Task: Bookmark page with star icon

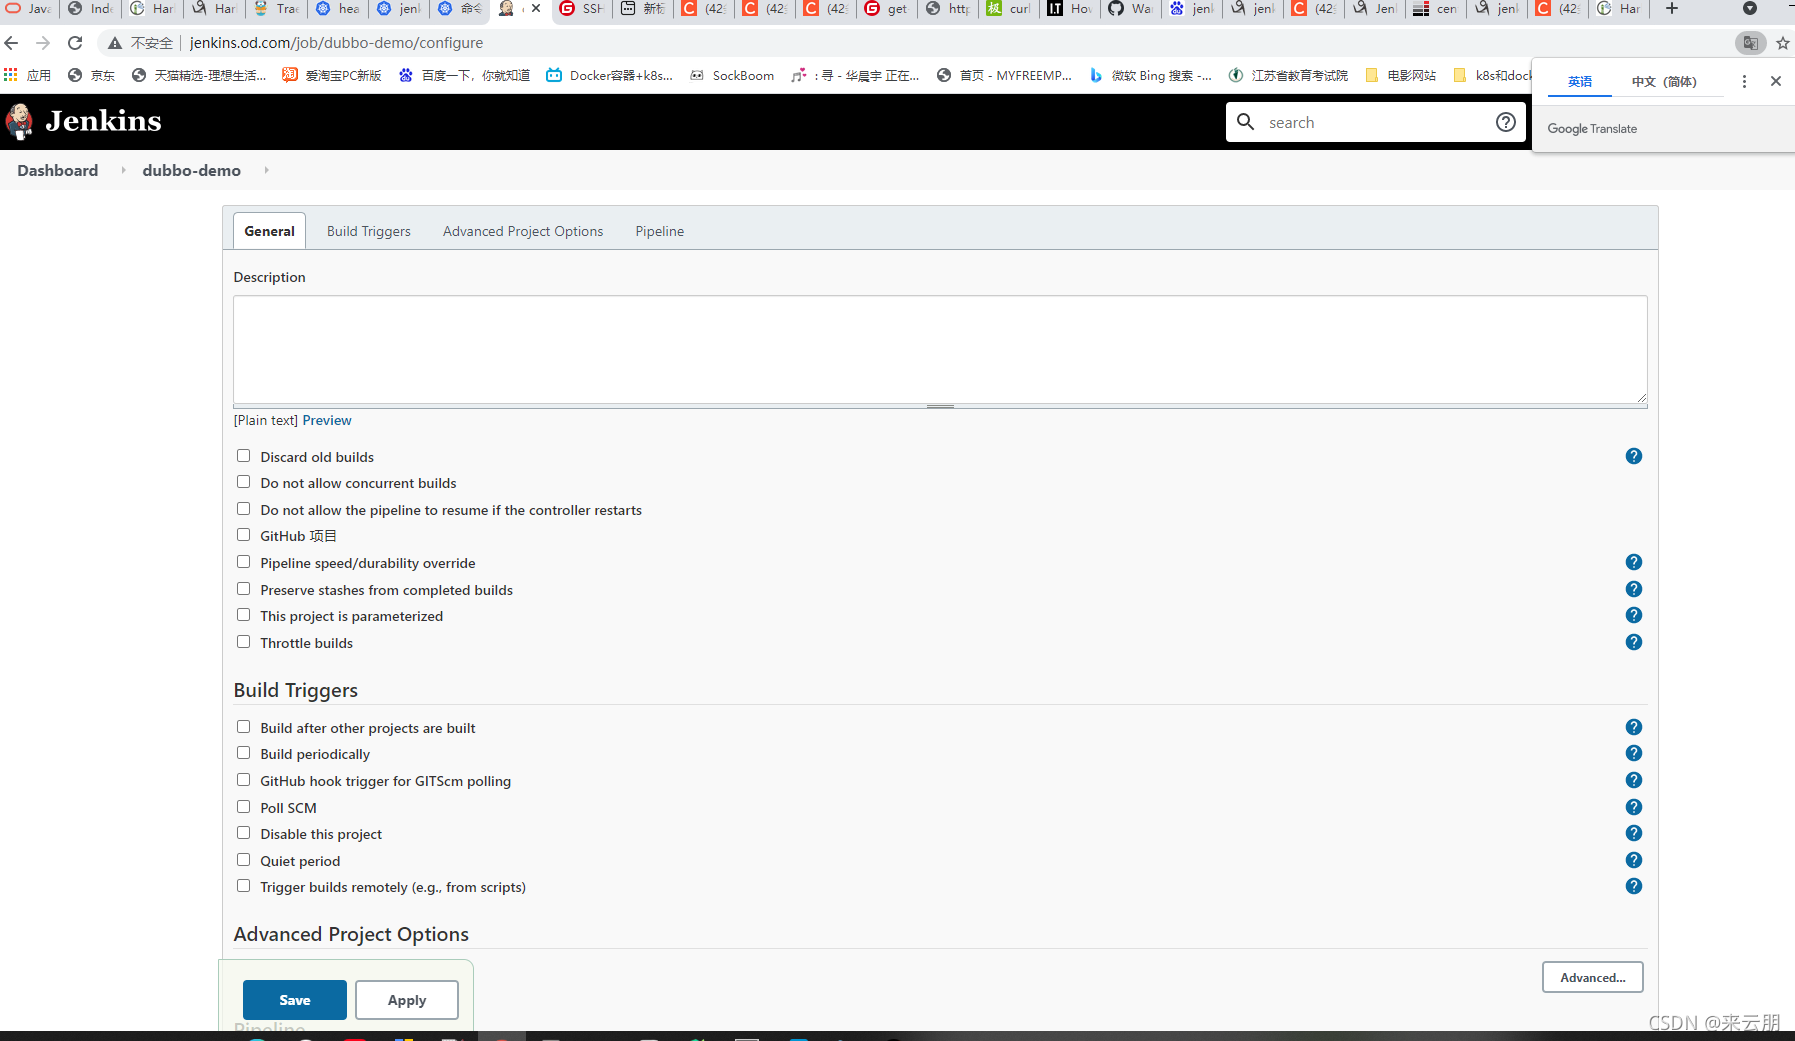Action: tap(1782, 43)
